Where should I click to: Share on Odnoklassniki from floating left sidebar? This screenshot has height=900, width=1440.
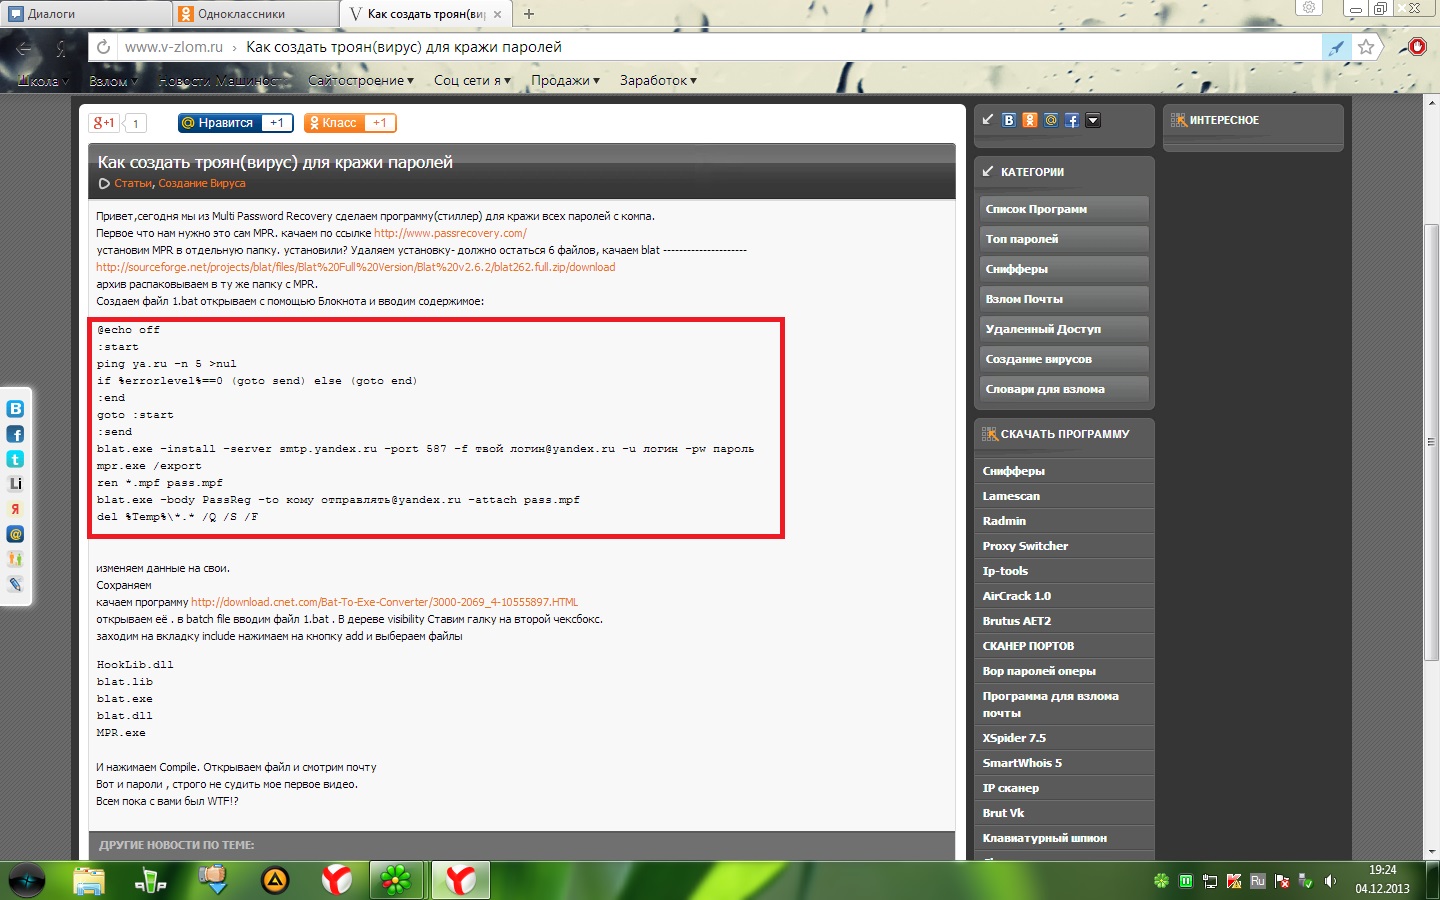15,559
